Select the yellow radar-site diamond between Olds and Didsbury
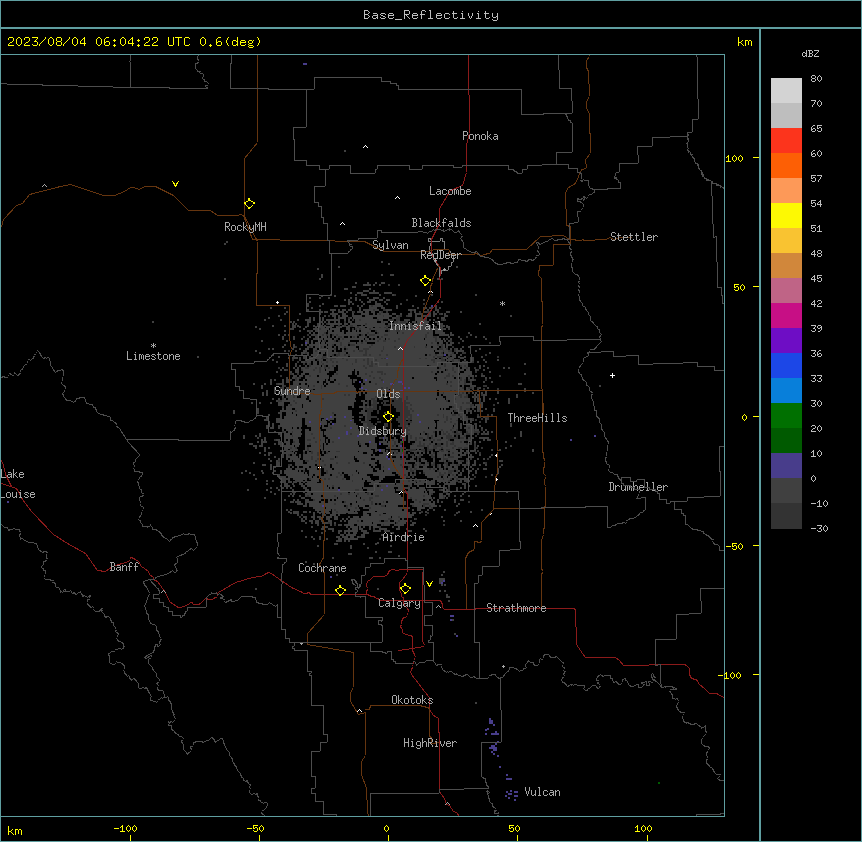 pos(388,417)
